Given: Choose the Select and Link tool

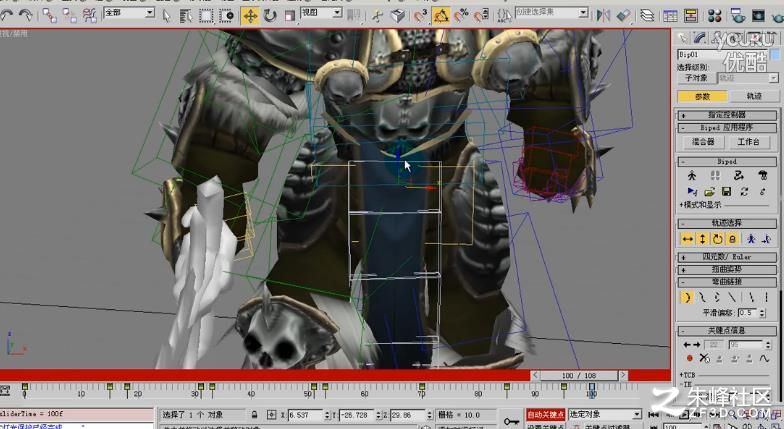Looking at the screenshot, I should click(49, 16).
